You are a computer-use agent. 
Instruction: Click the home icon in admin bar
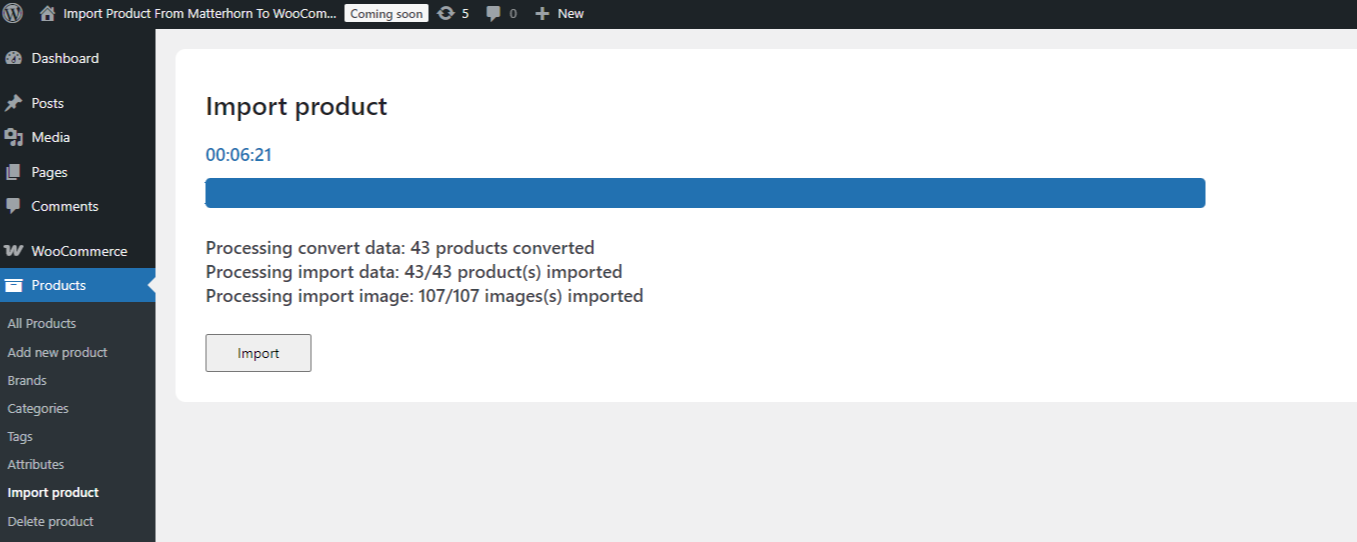(x=47, y=14)
